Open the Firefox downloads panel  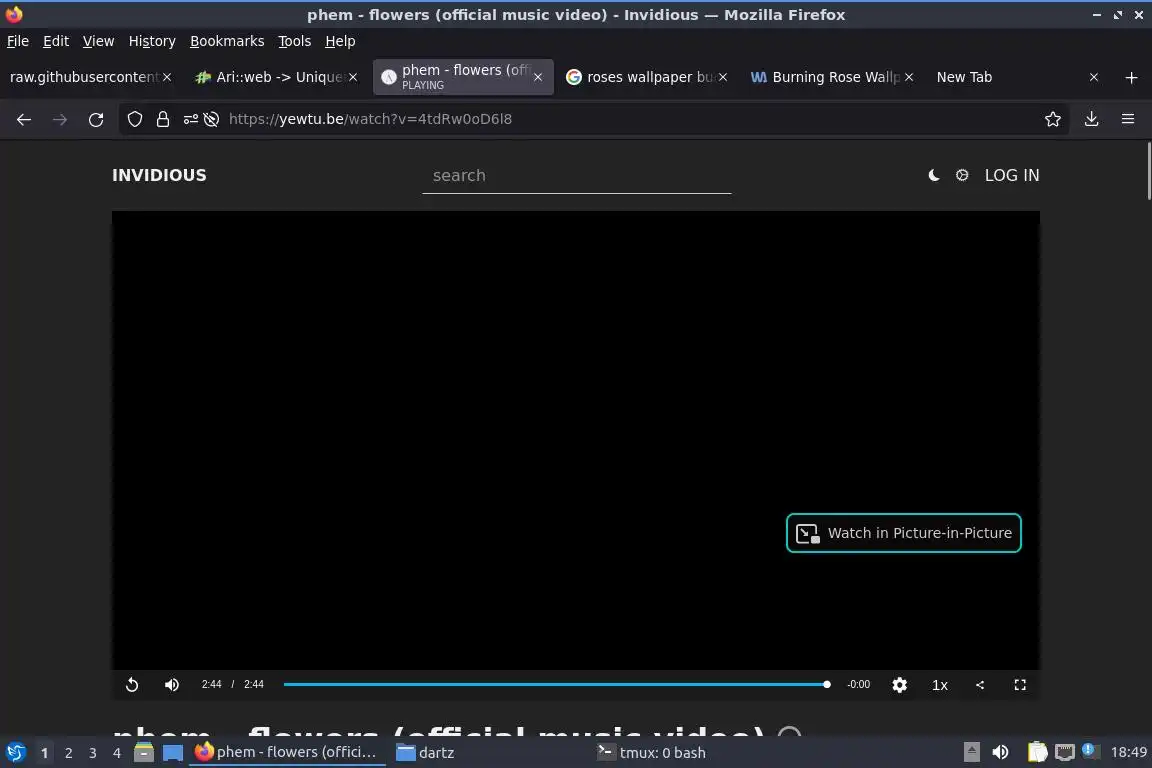click(1091, 119)
